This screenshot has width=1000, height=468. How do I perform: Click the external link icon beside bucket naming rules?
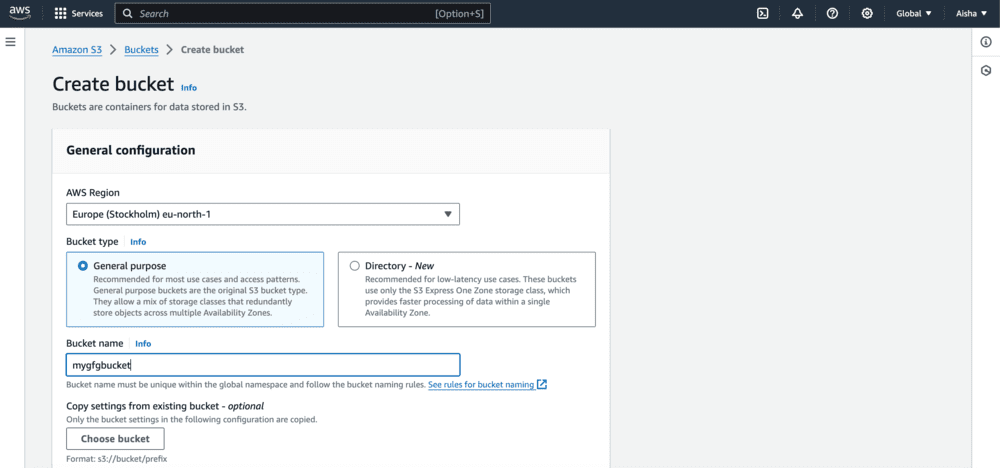click(x=542, y=384)
